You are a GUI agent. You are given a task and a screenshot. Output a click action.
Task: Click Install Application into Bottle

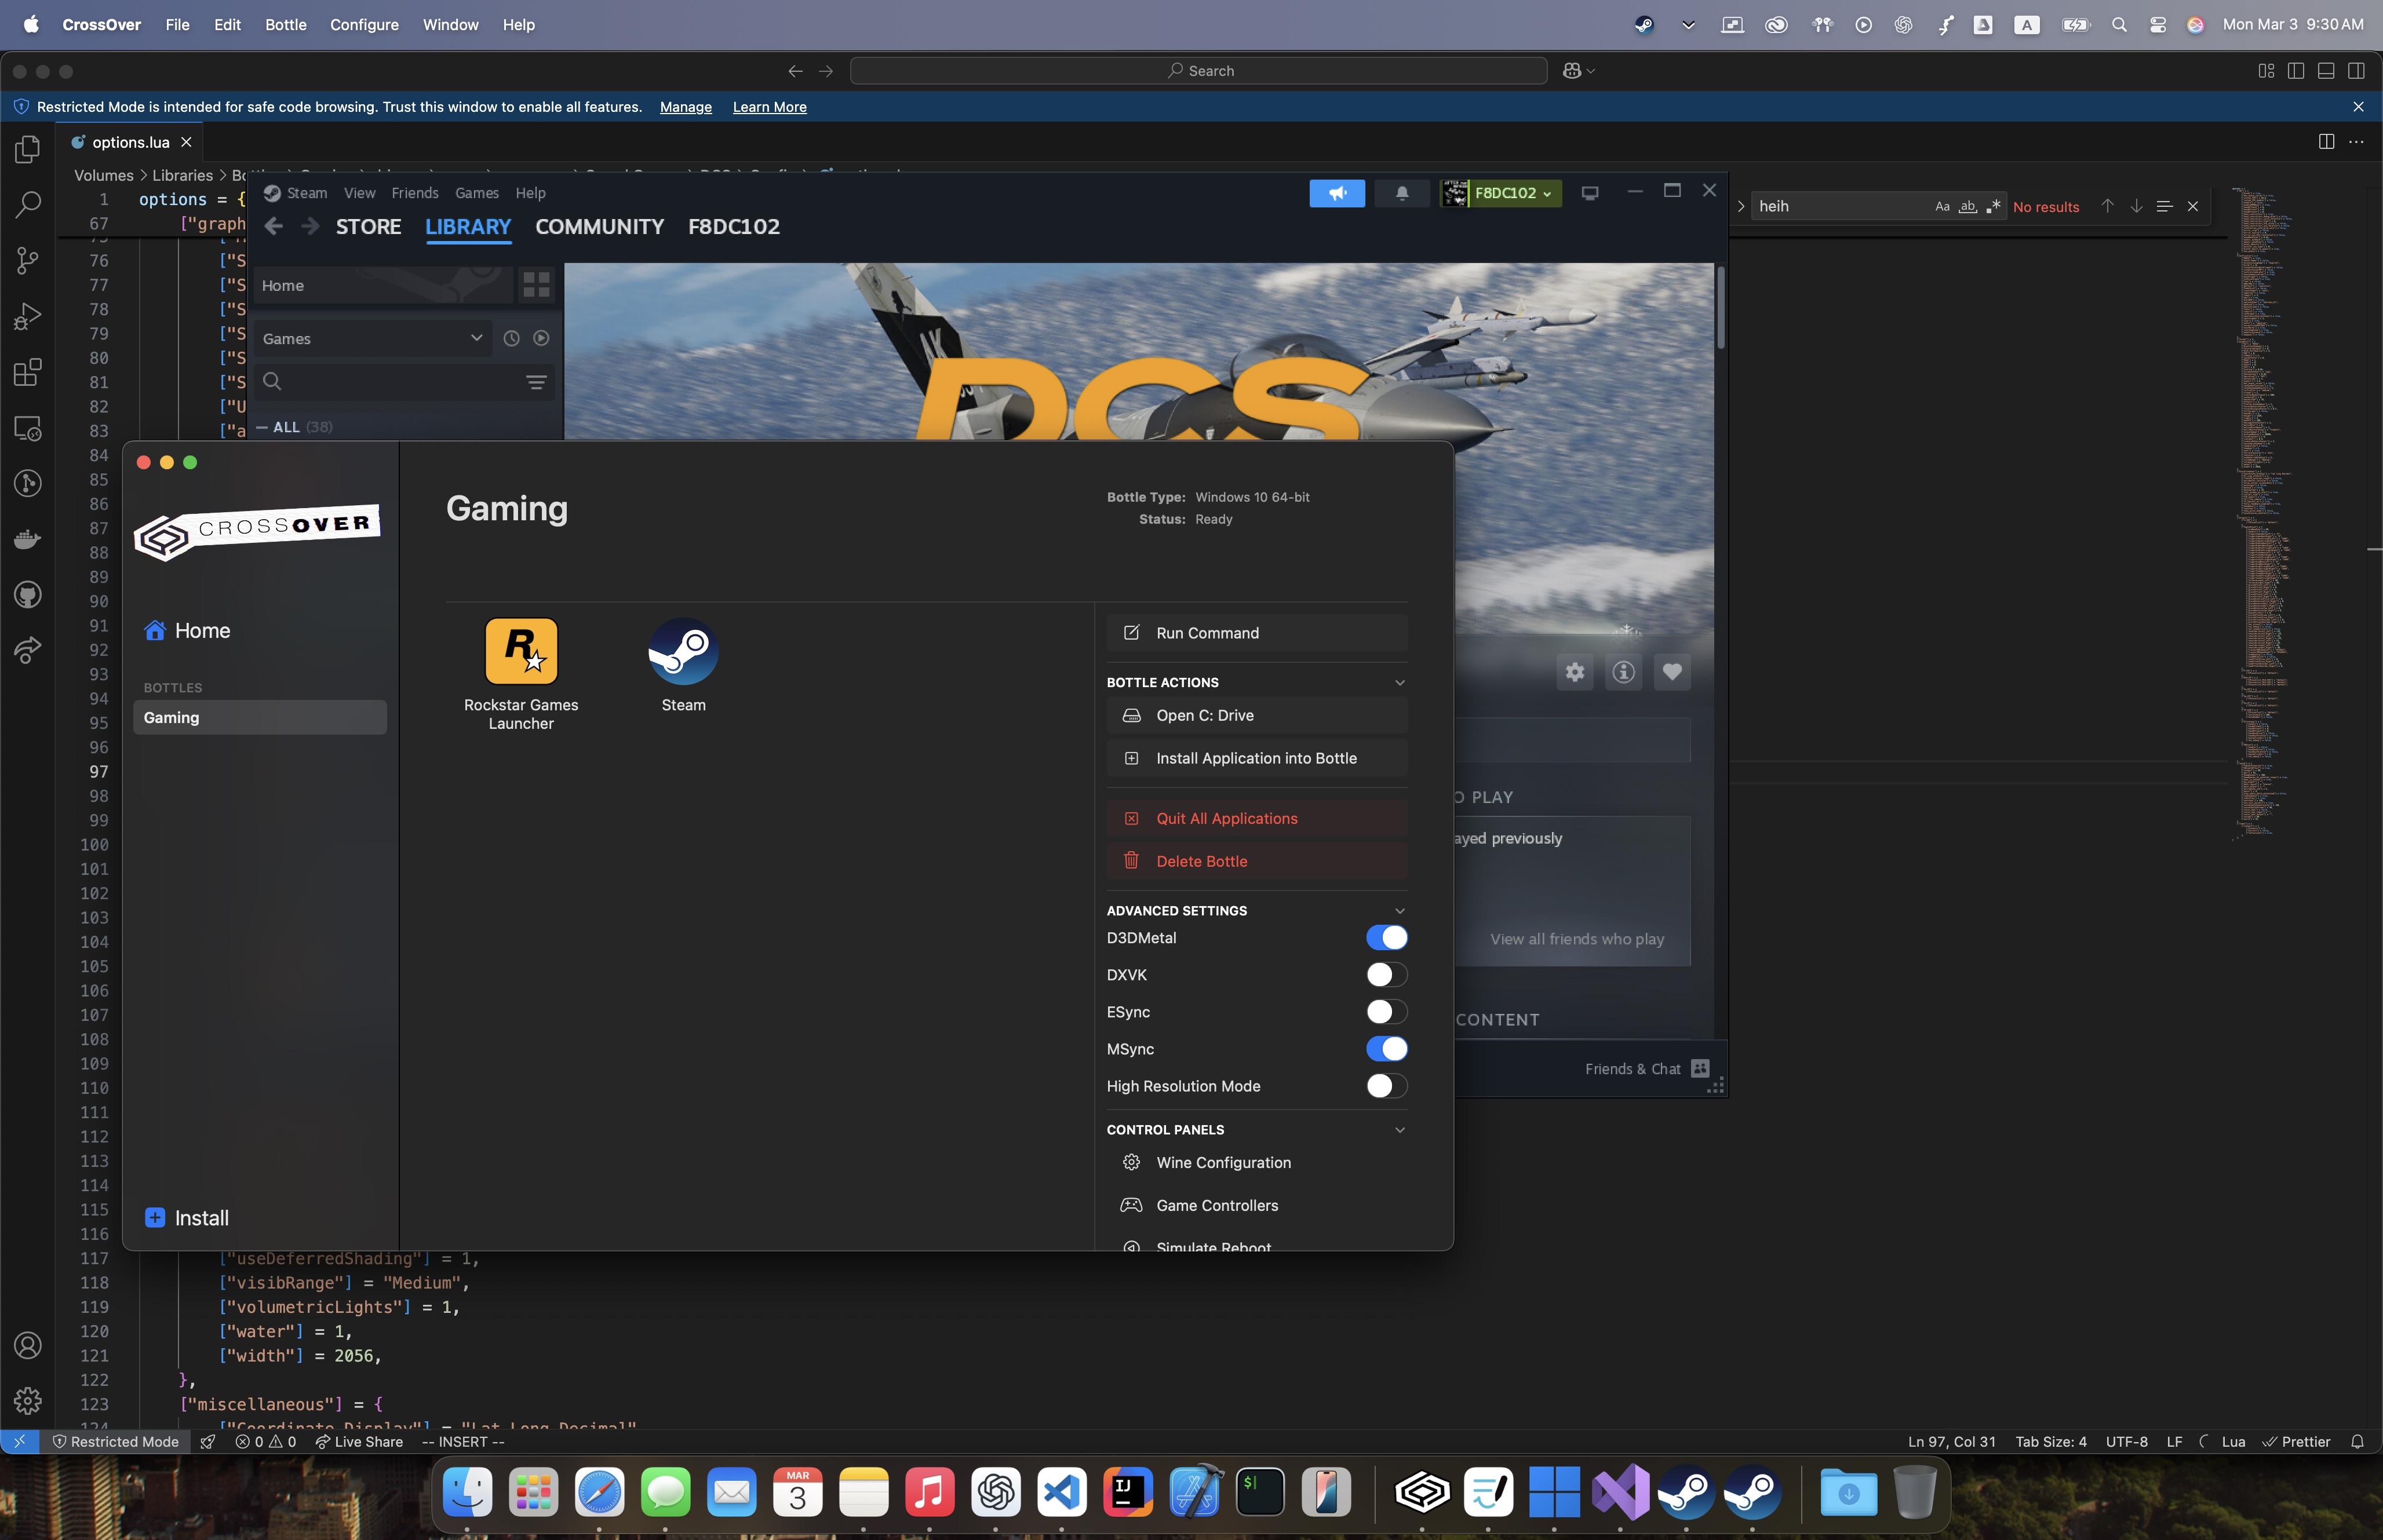(x=1256, y=758)
